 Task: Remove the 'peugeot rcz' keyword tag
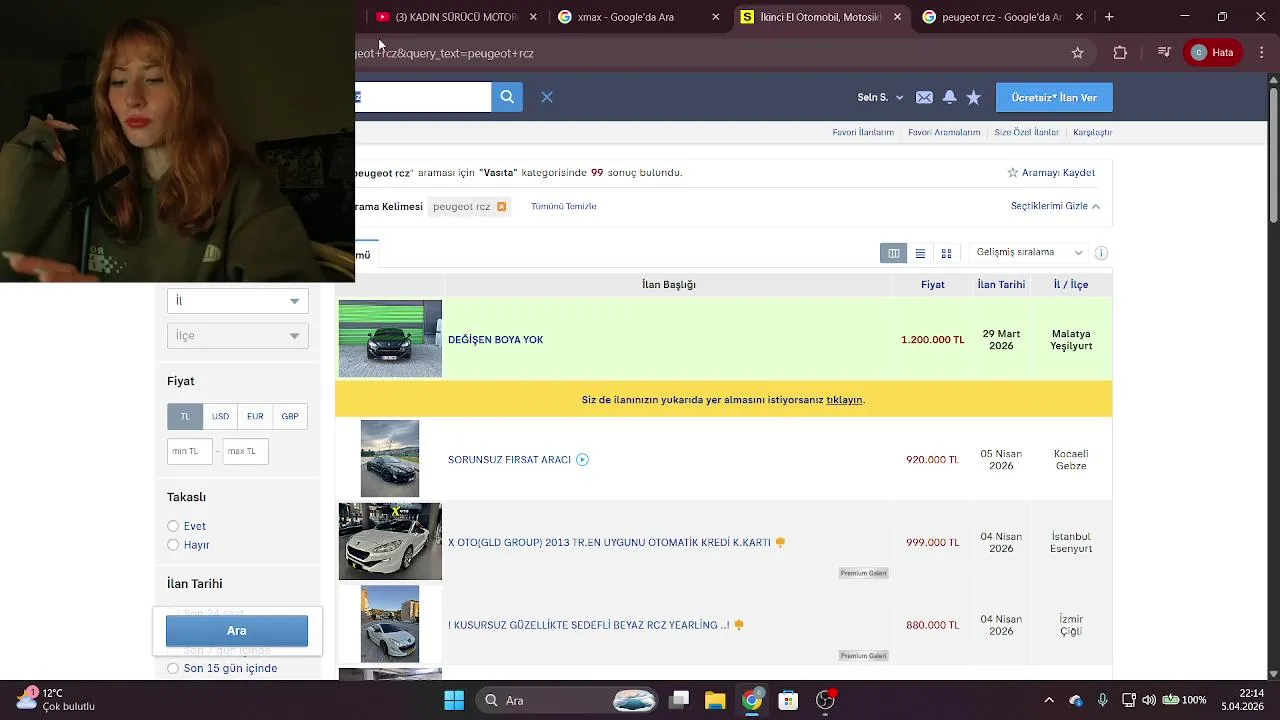pyautogui.click(x=502, y=207)
